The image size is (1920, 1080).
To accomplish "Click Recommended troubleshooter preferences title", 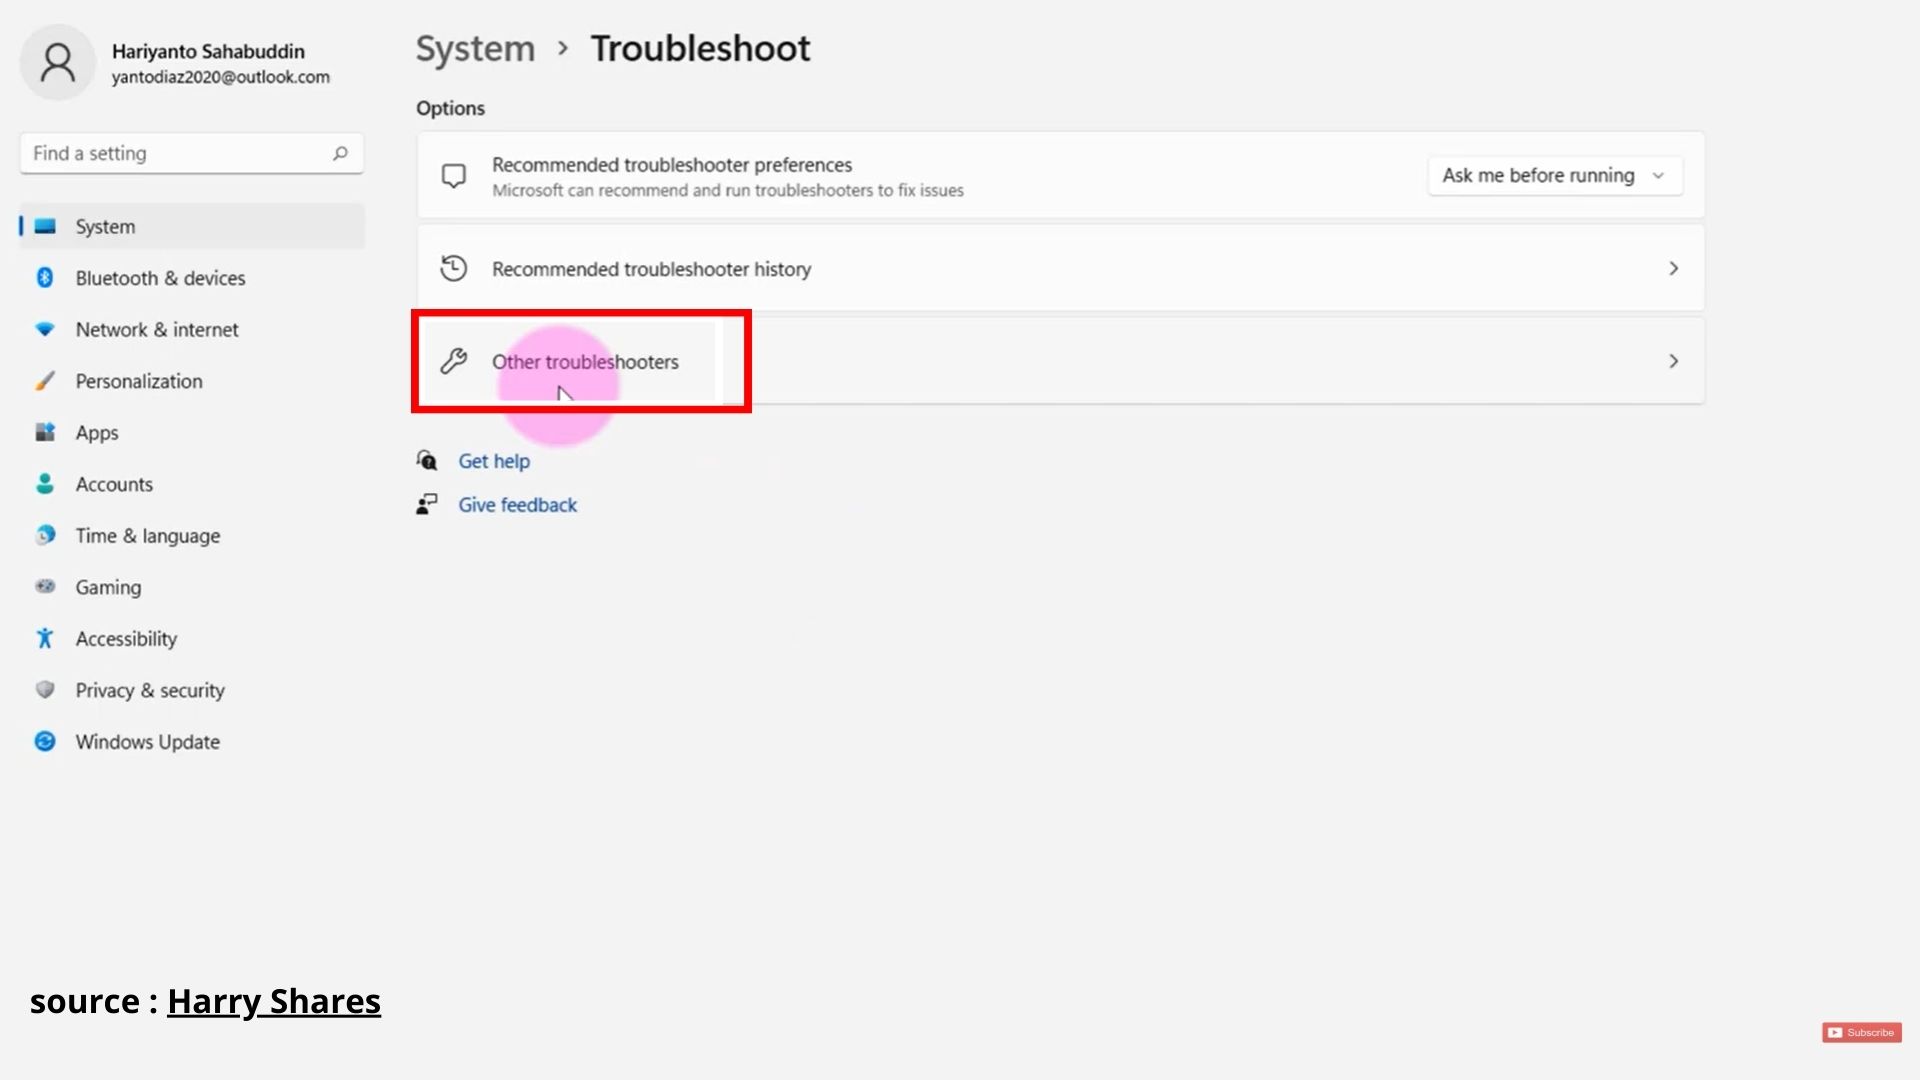I will (x=672, y=165).
